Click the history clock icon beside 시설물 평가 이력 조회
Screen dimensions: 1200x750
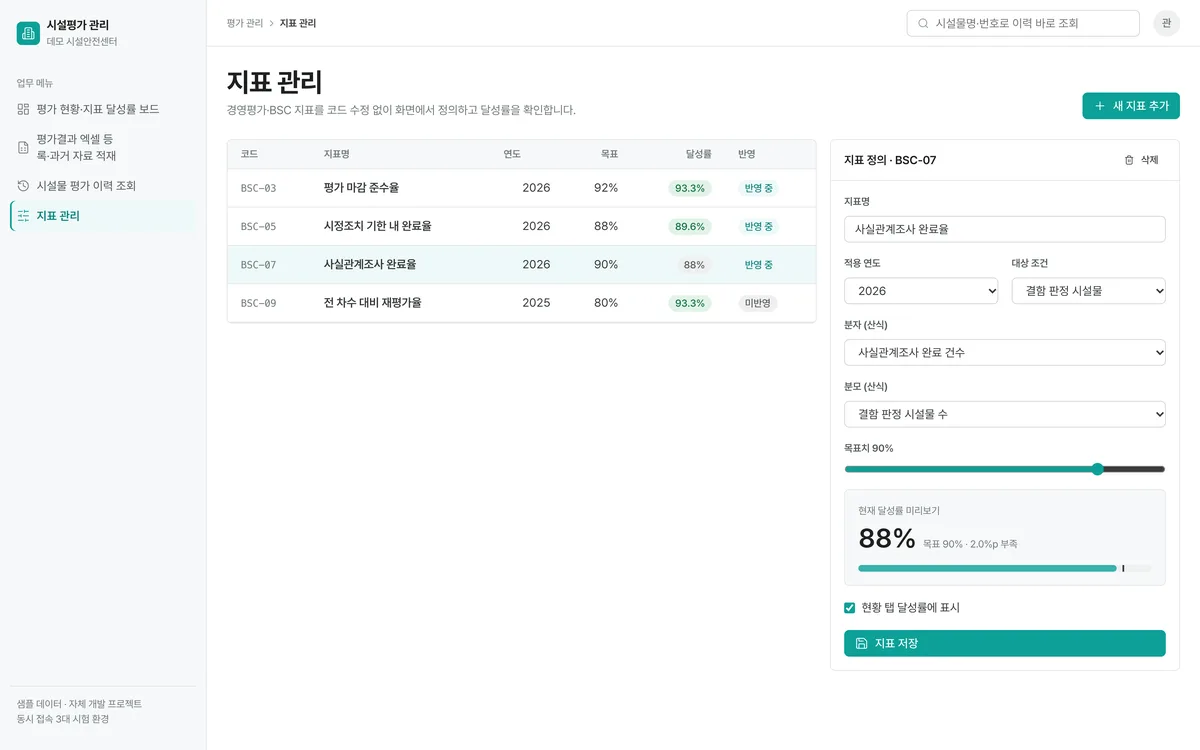tap(23, 186)
